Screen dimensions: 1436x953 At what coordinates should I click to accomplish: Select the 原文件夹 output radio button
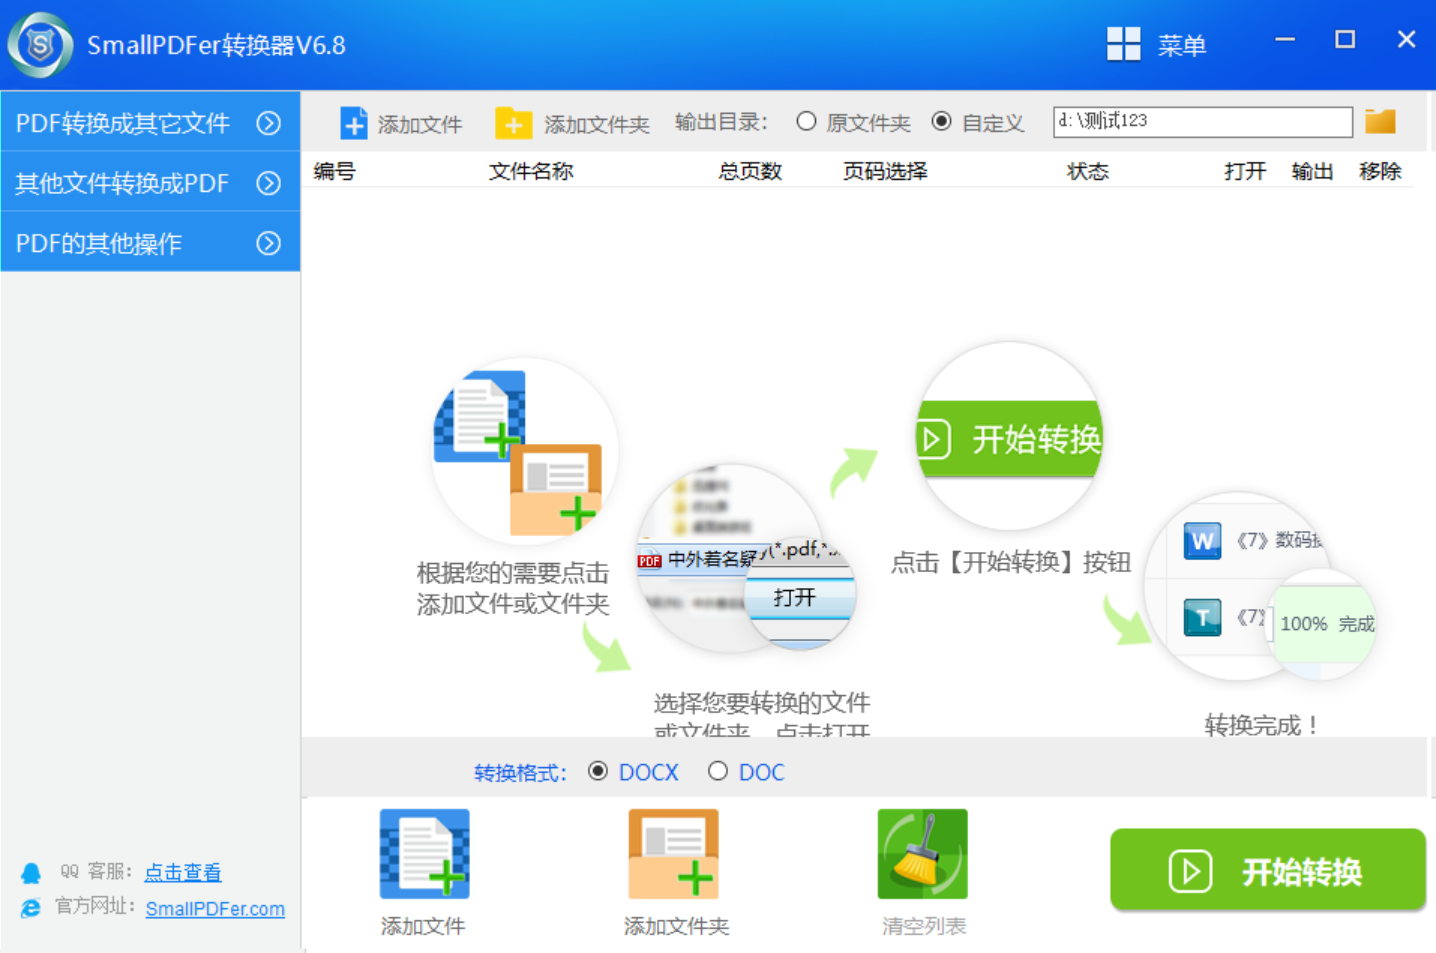pos(806,121)
